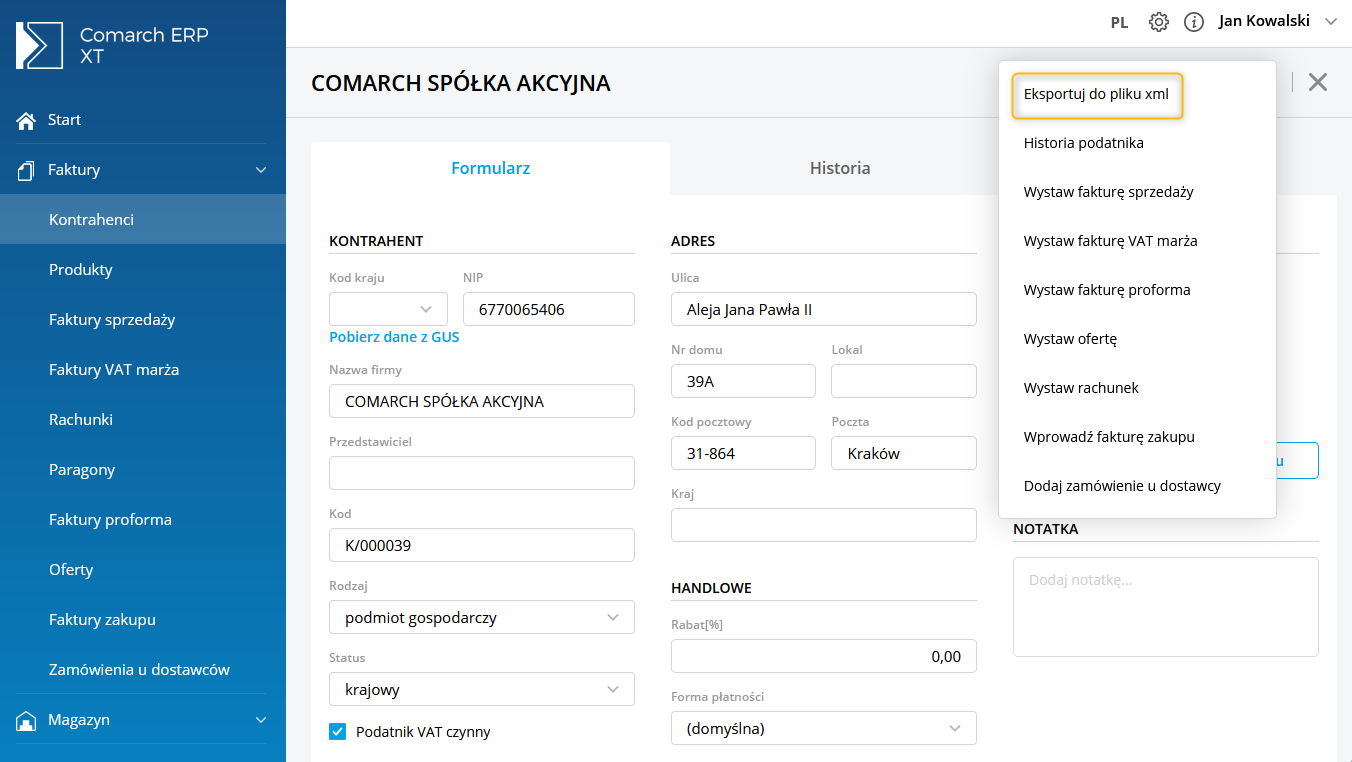The image size is (1352, 762).
Task: Click the Ulica field
Action: (x=824, y=309)
